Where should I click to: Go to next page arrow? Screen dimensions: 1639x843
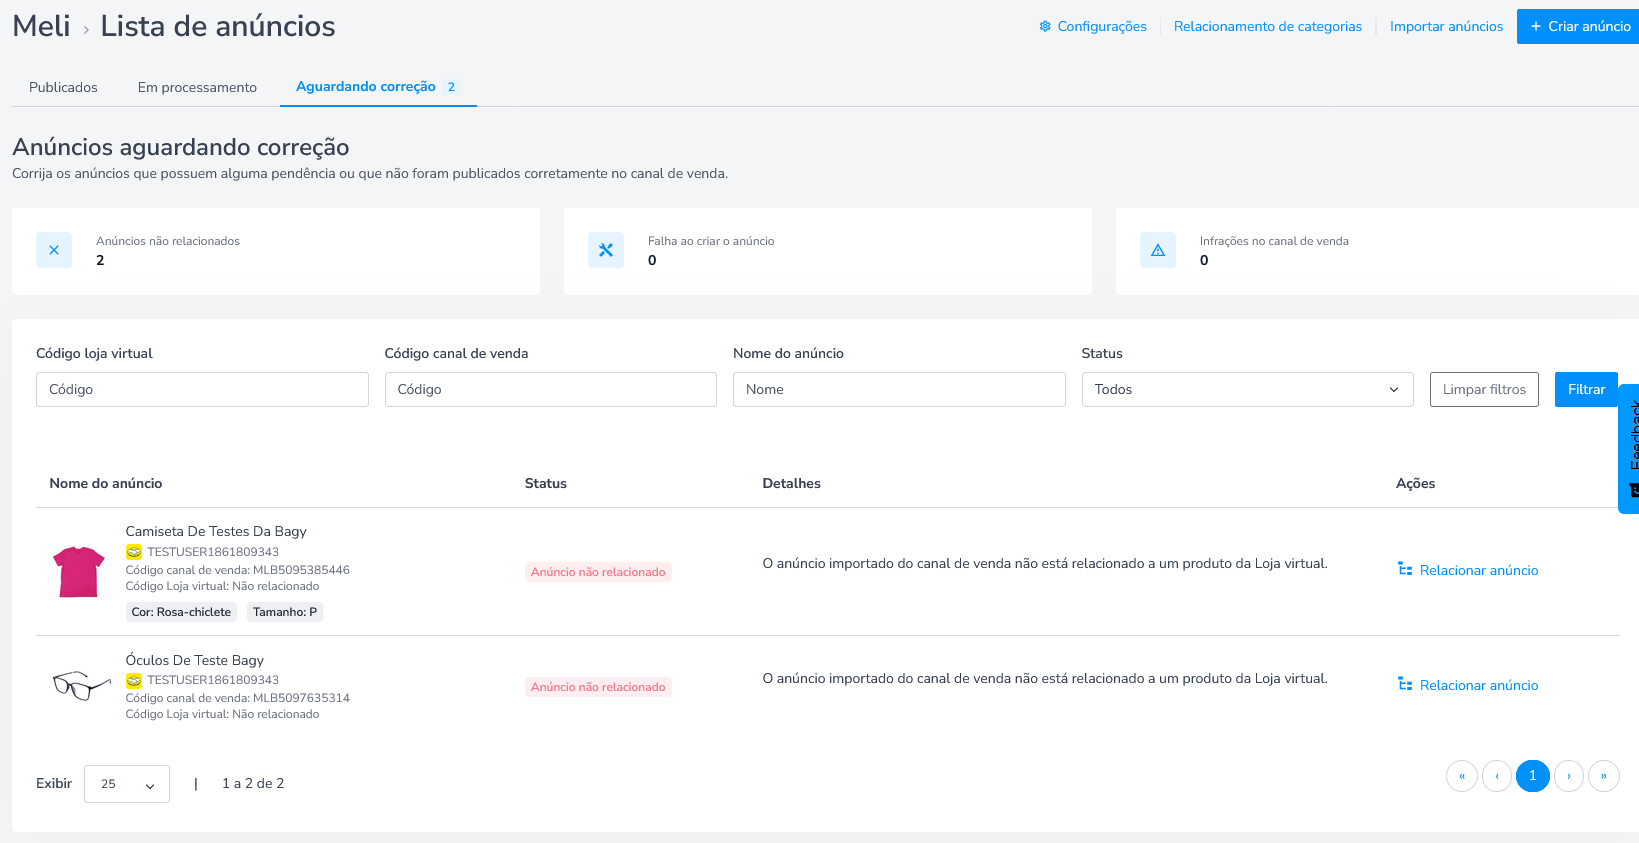click(x=1569, y=776)
